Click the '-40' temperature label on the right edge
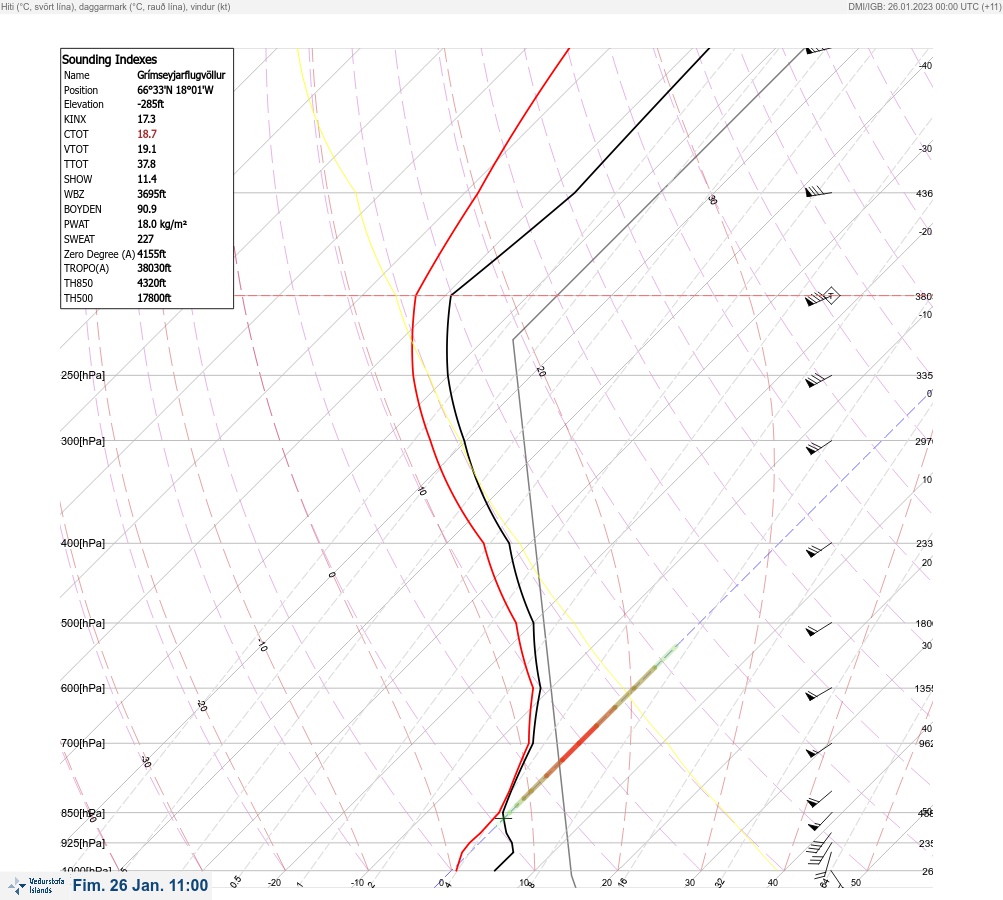The width and height of the screenshot is (1003, 900). 925,65
